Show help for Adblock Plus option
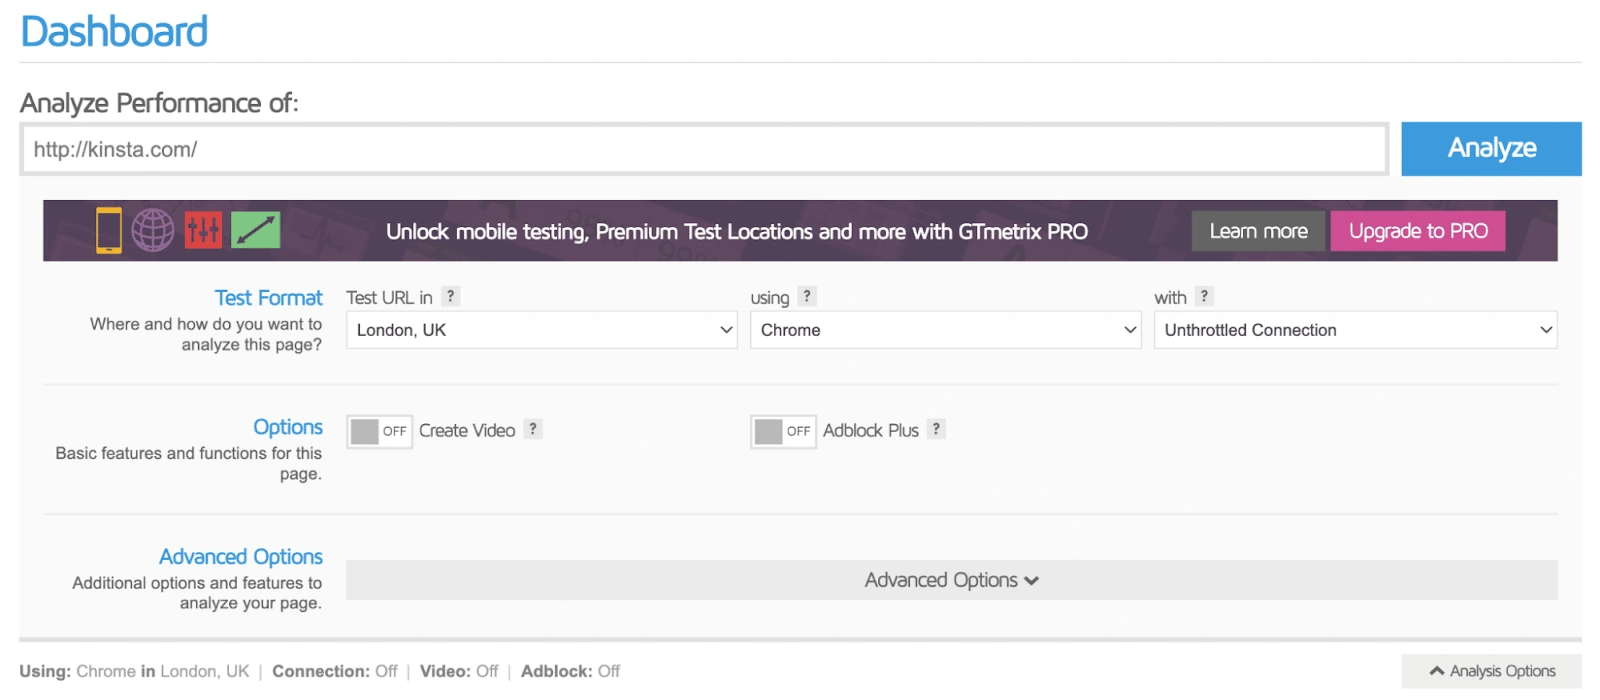The image size is (1600, 700). (x=936, y=429)
